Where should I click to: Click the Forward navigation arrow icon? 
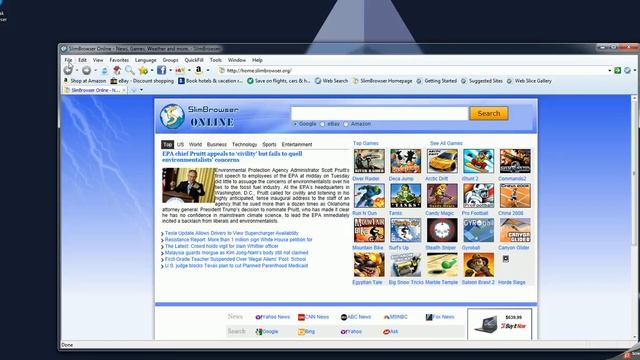(x=86, y=70)
